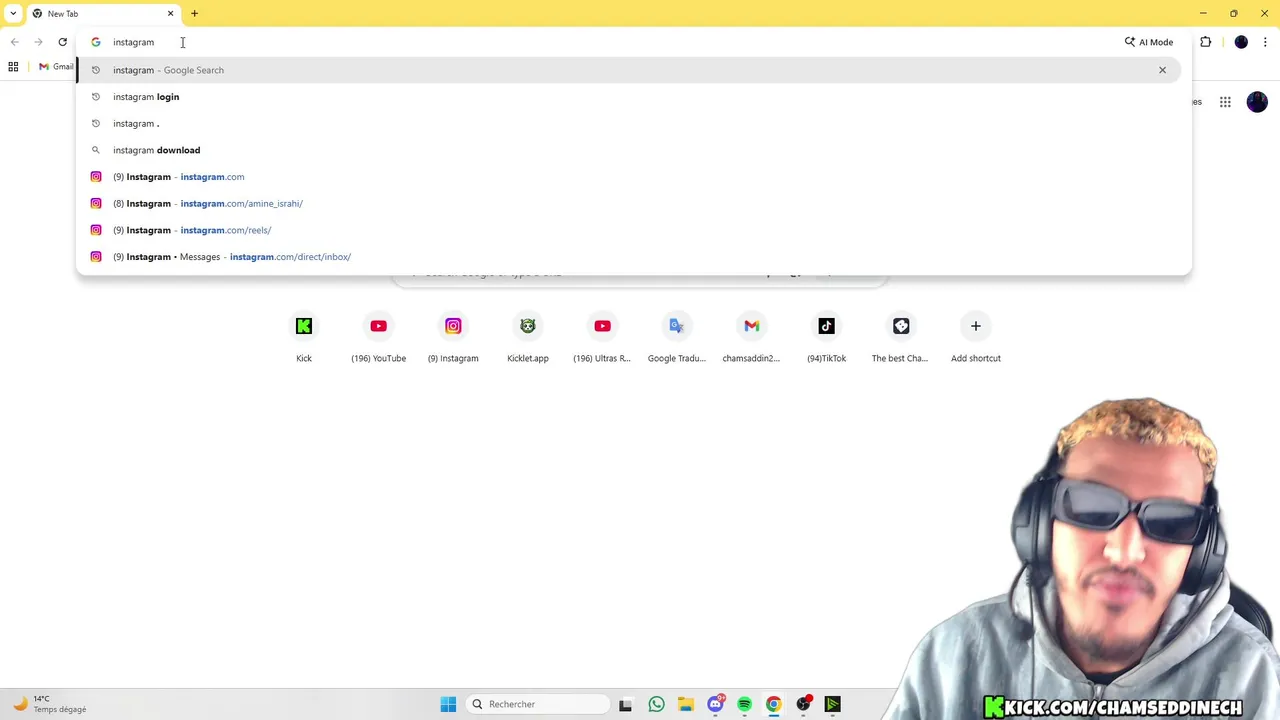Open Discord from the taskbar
This screenshot has width=1280, height=720.
click(x=715, y=704)
